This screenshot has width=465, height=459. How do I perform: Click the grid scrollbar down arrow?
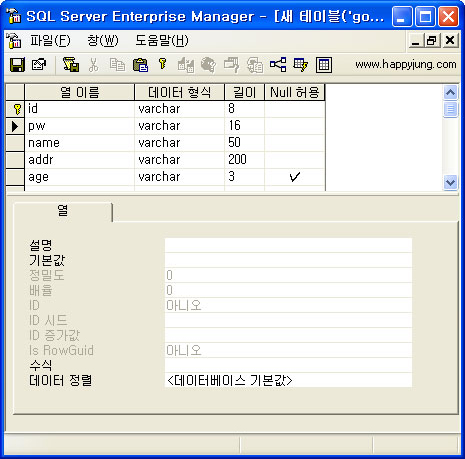click(x=450, y=182)
